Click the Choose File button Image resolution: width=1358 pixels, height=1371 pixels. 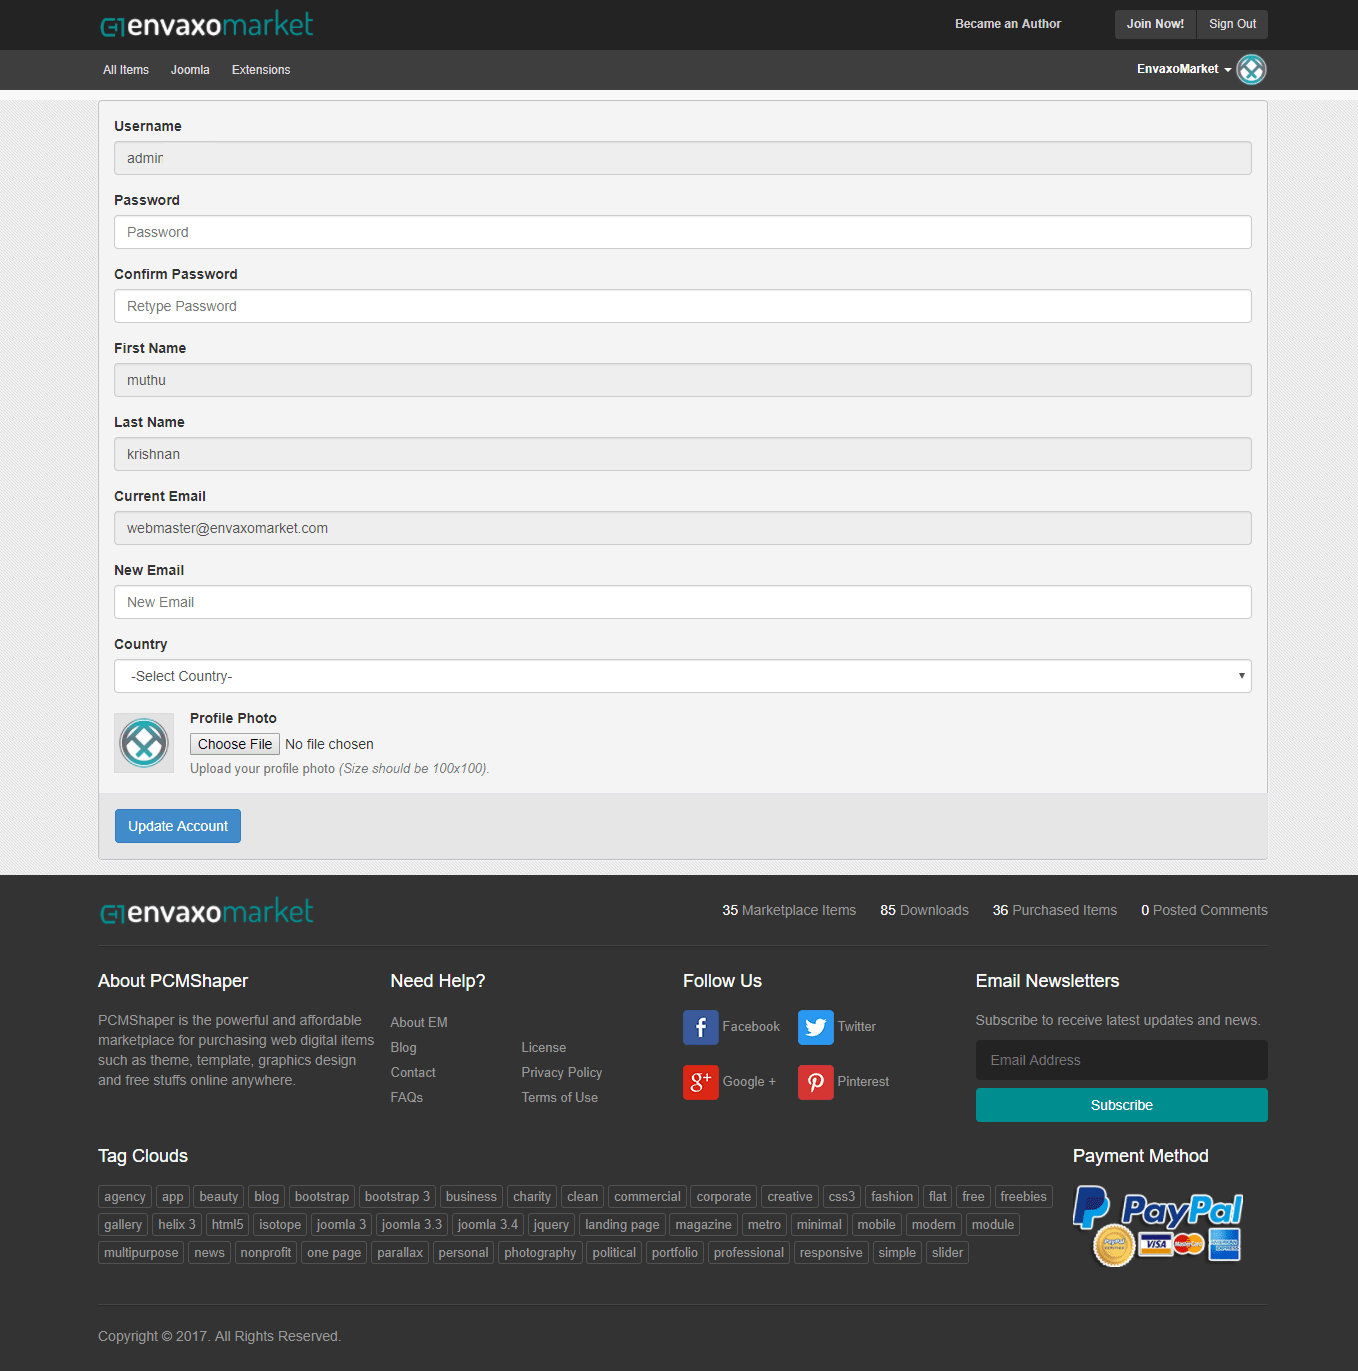[235, 744]
